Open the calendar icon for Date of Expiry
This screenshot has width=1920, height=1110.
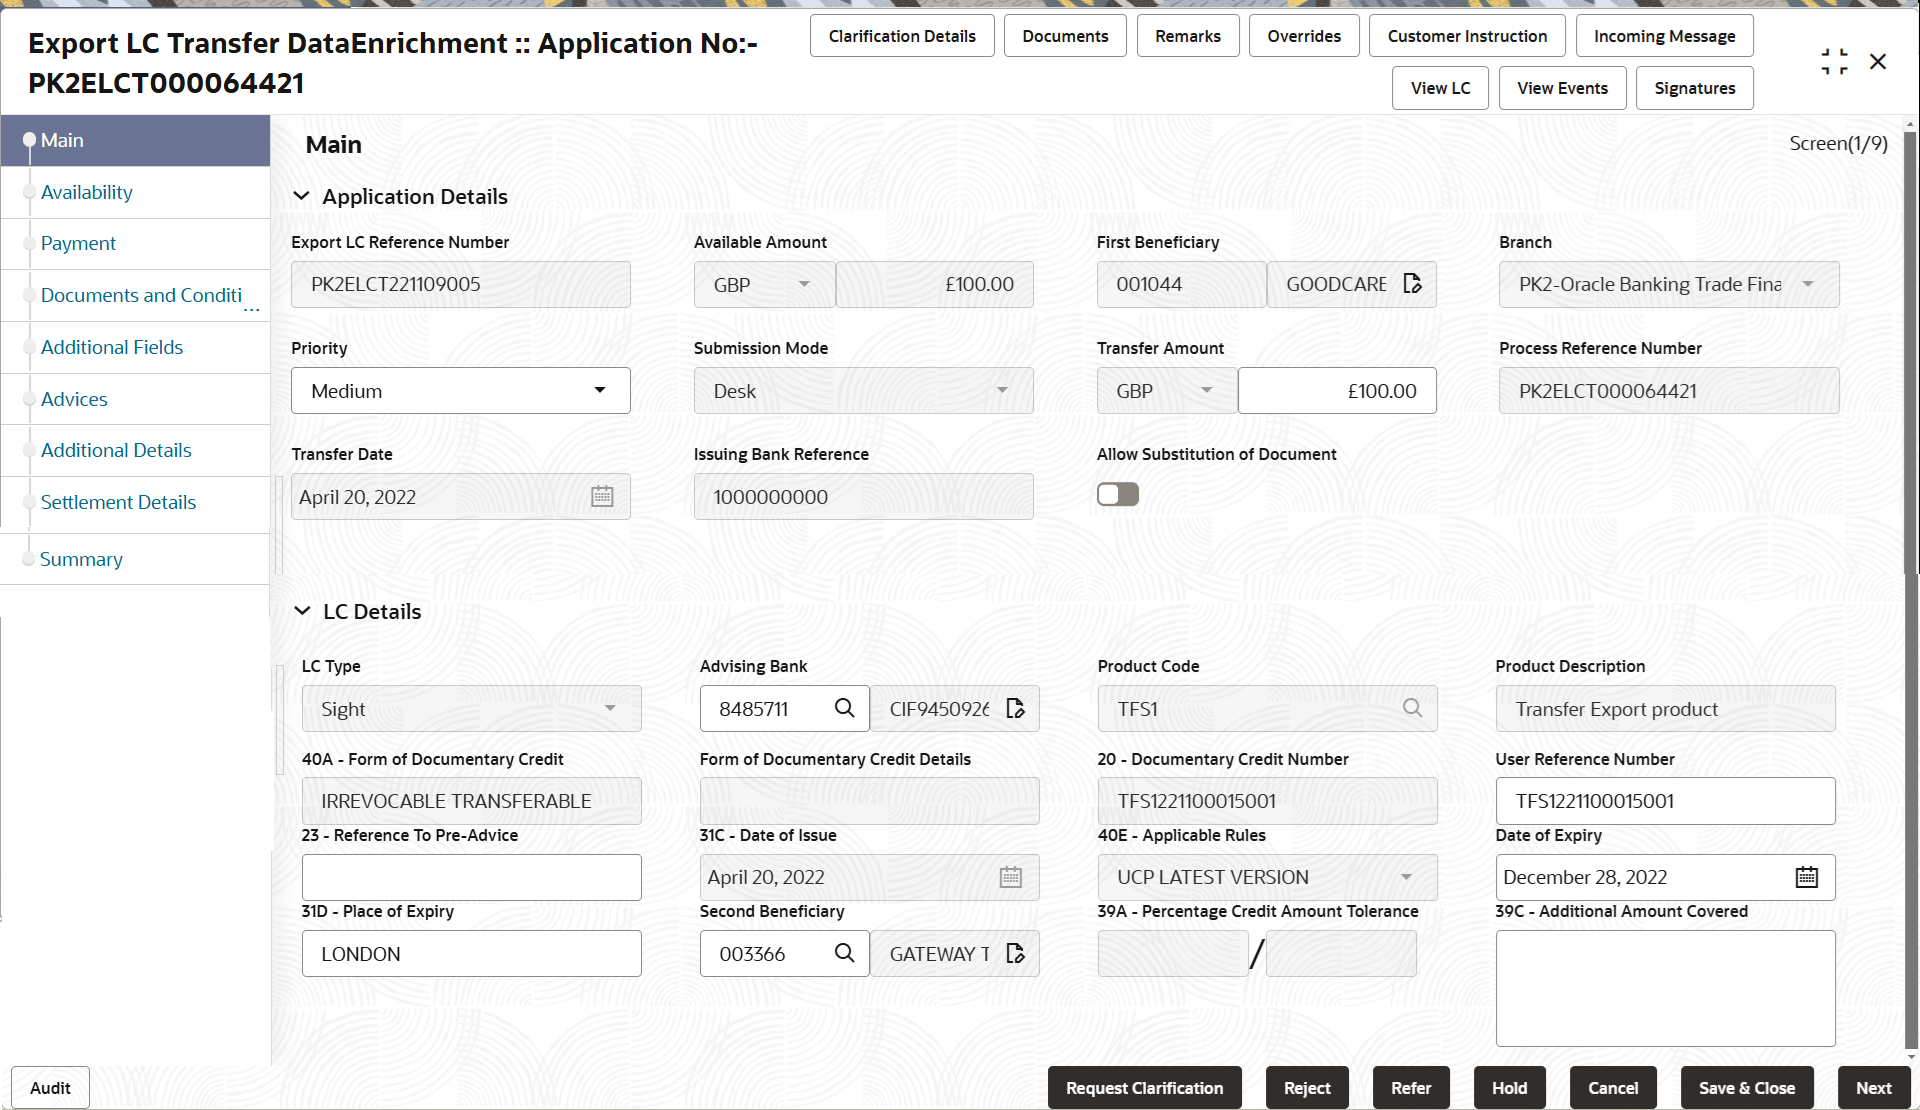(1807, 877)
